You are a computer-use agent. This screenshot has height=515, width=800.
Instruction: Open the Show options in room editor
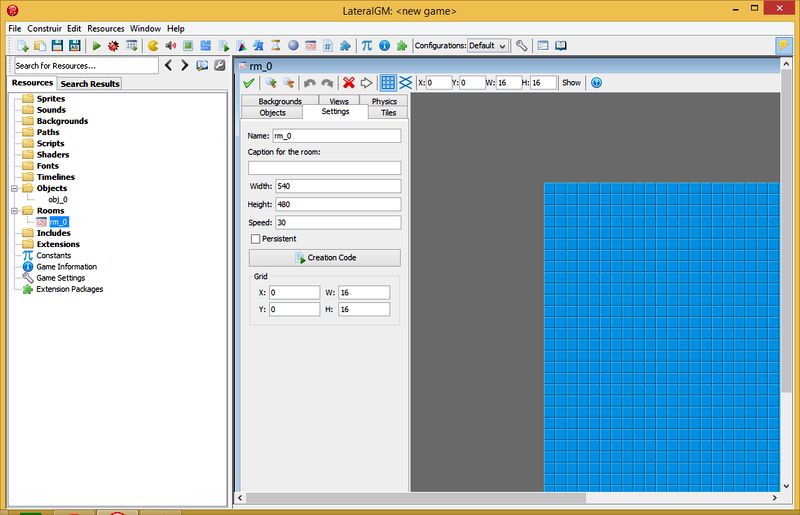point(571,83)
